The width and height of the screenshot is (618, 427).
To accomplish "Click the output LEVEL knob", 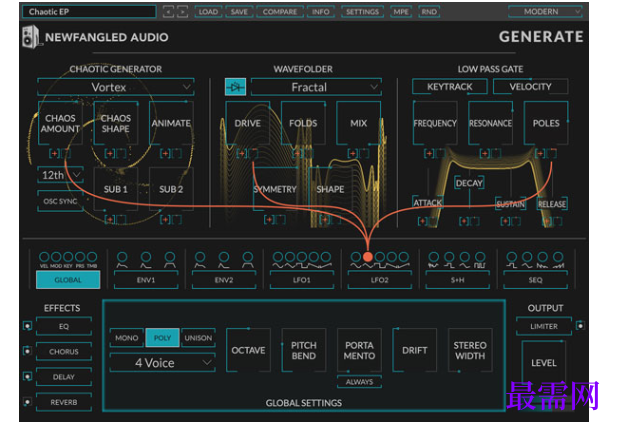I will (544, 363).
